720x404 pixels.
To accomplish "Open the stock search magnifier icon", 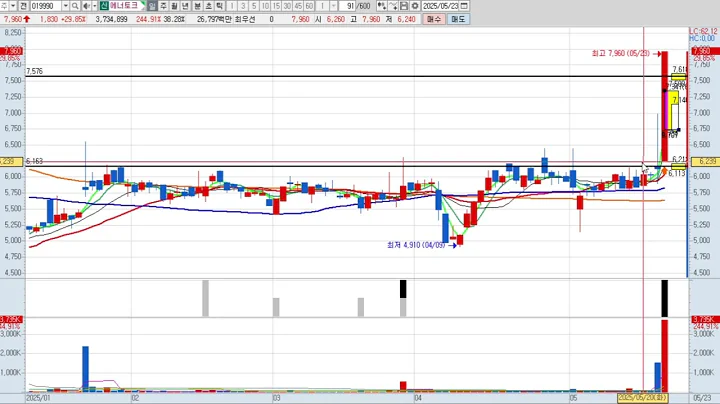I will click(75, 6).
